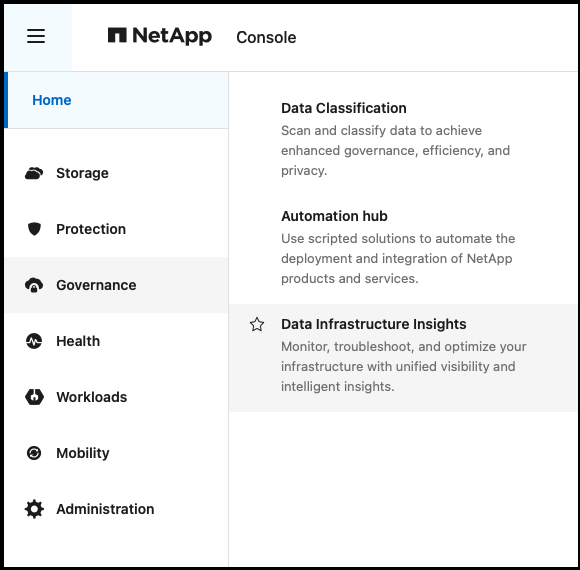Open the Storage menu

click(116, 173)
